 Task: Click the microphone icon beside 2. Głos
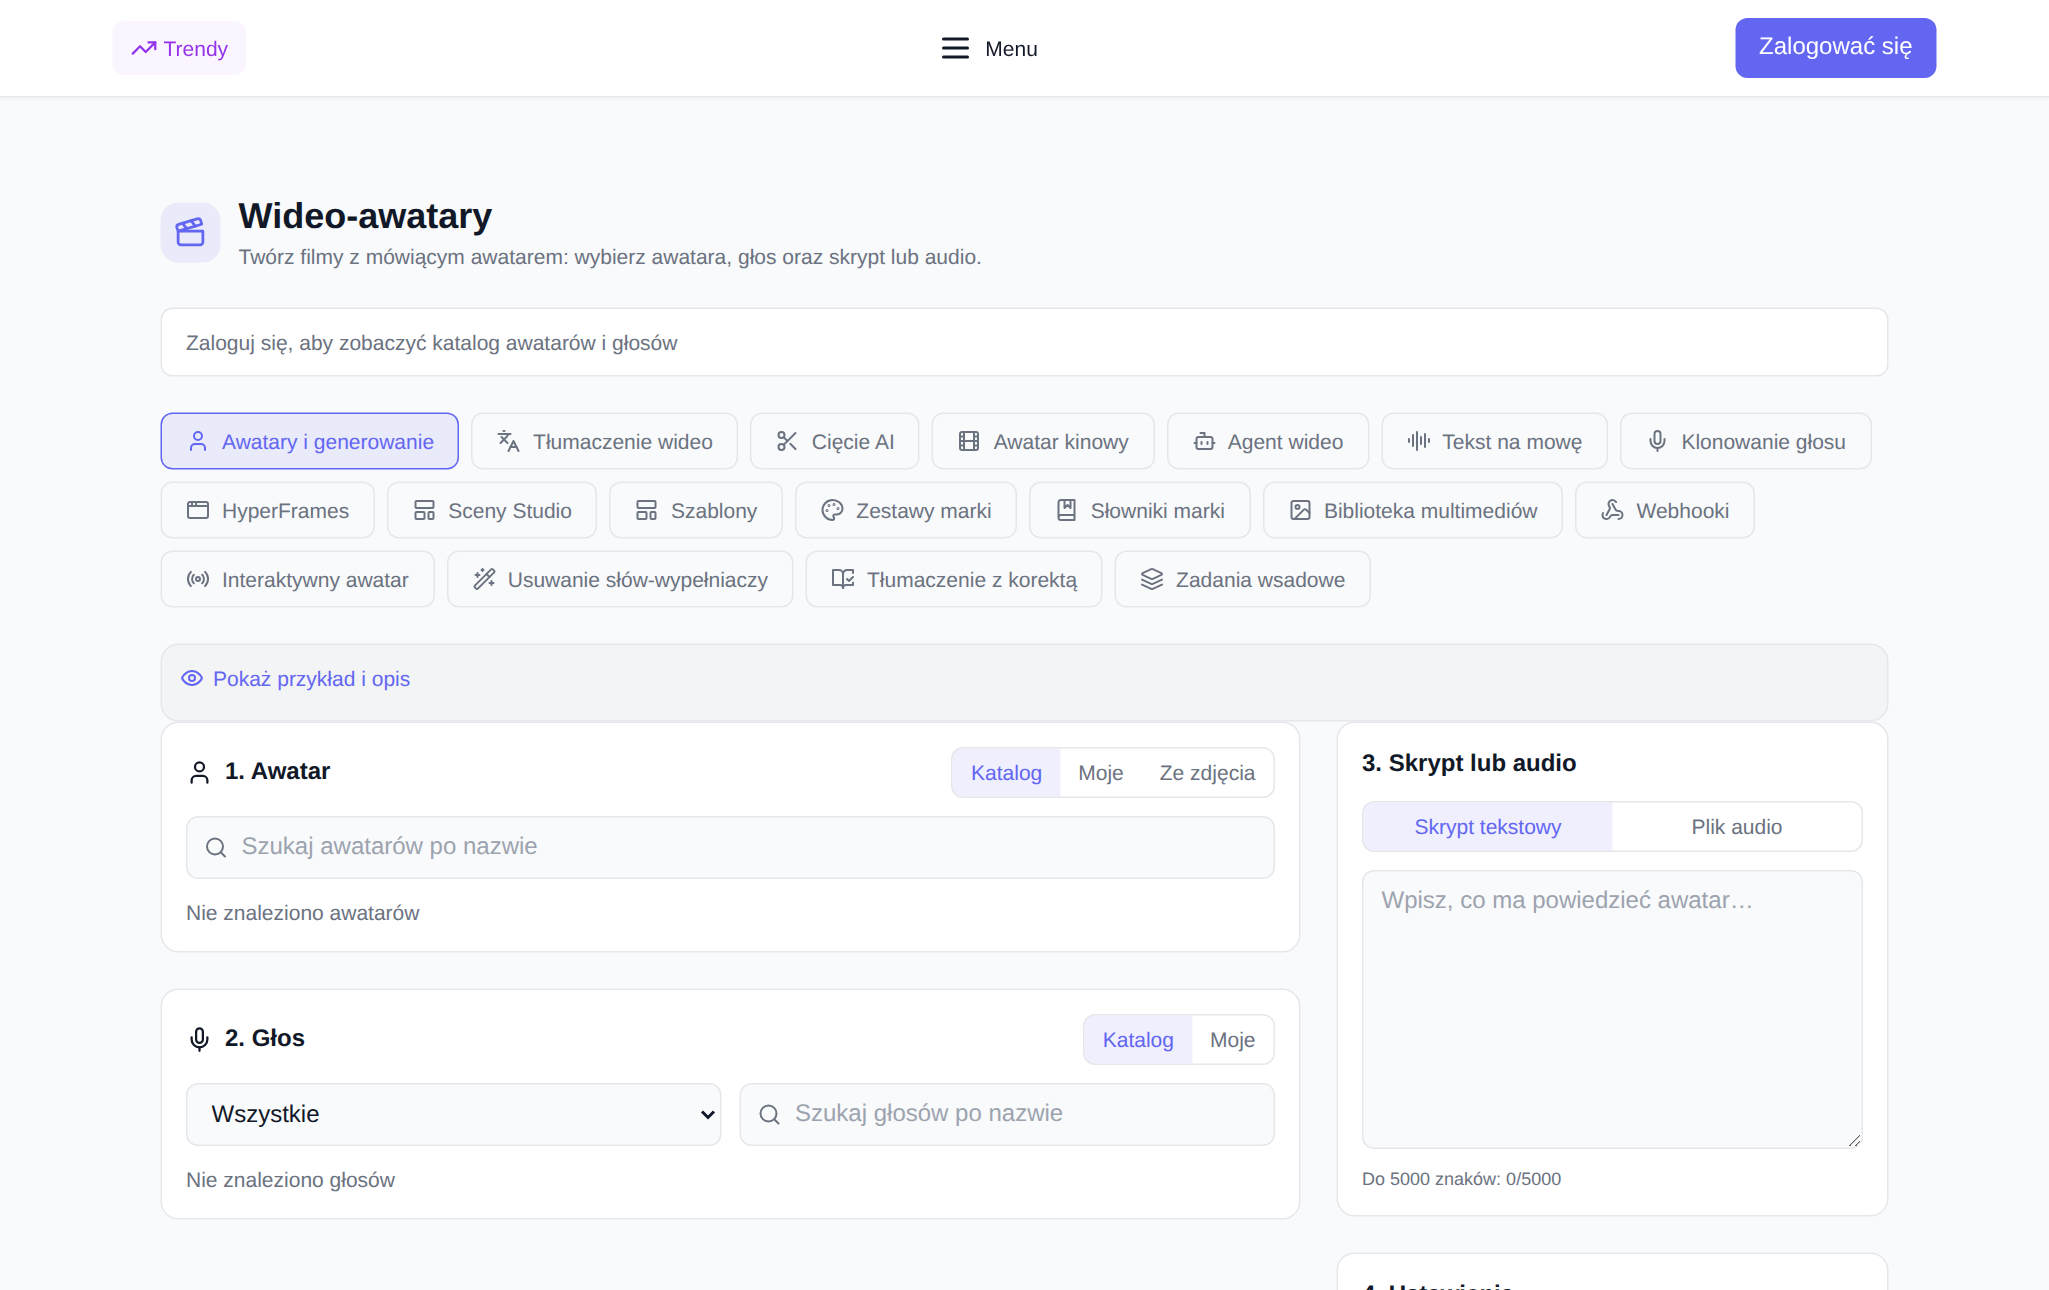click(199, 1039)
